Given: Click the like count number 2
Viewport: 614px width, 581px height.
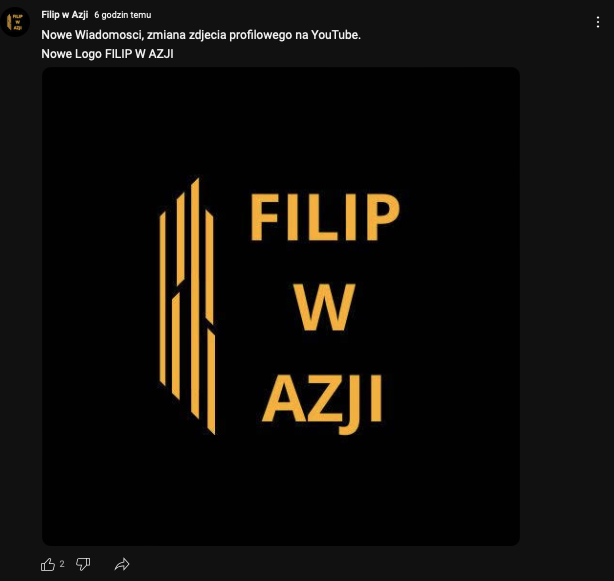Looking at the screenshot, I should (x=62, y=564).
